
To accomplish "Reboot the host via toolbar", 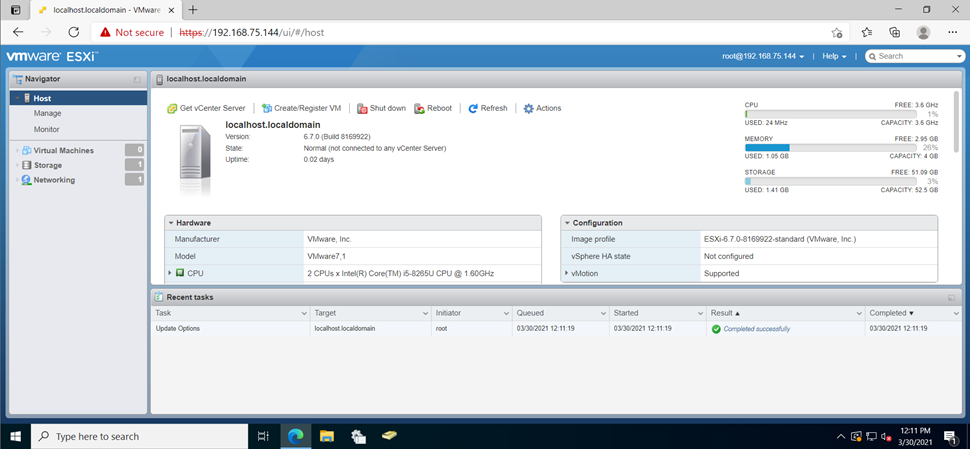I will [433, 108].
